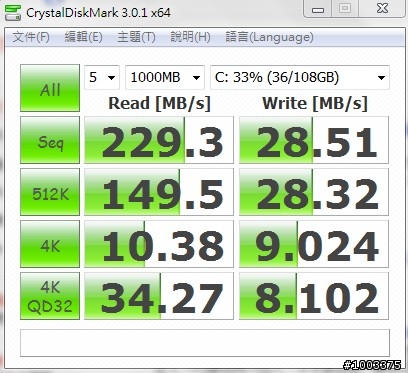Image resolution: width=408 pixels, height=373 pixels.
Task: Close the CrystalDiskMark window
Action: [x=382, y=8]
